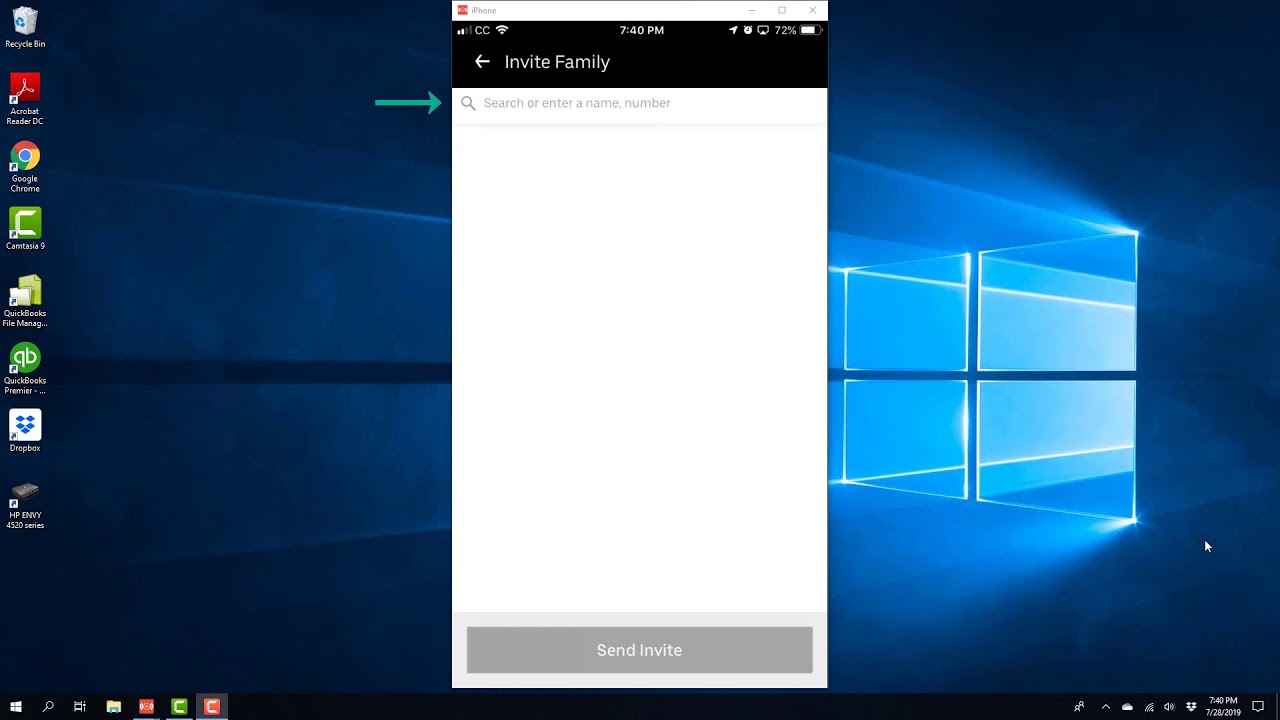Image resolution: width=1280 pixels, height=720 pixels.
Task: Select the Acrobat Reader DC desktop shortcut
Action: click(x=25, y=99)
